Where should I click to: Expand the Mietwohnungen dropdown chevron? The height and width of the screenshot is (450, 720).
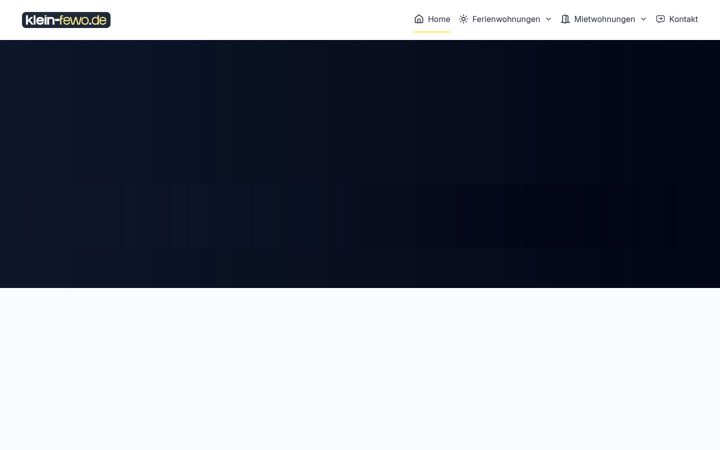[643, 19]
